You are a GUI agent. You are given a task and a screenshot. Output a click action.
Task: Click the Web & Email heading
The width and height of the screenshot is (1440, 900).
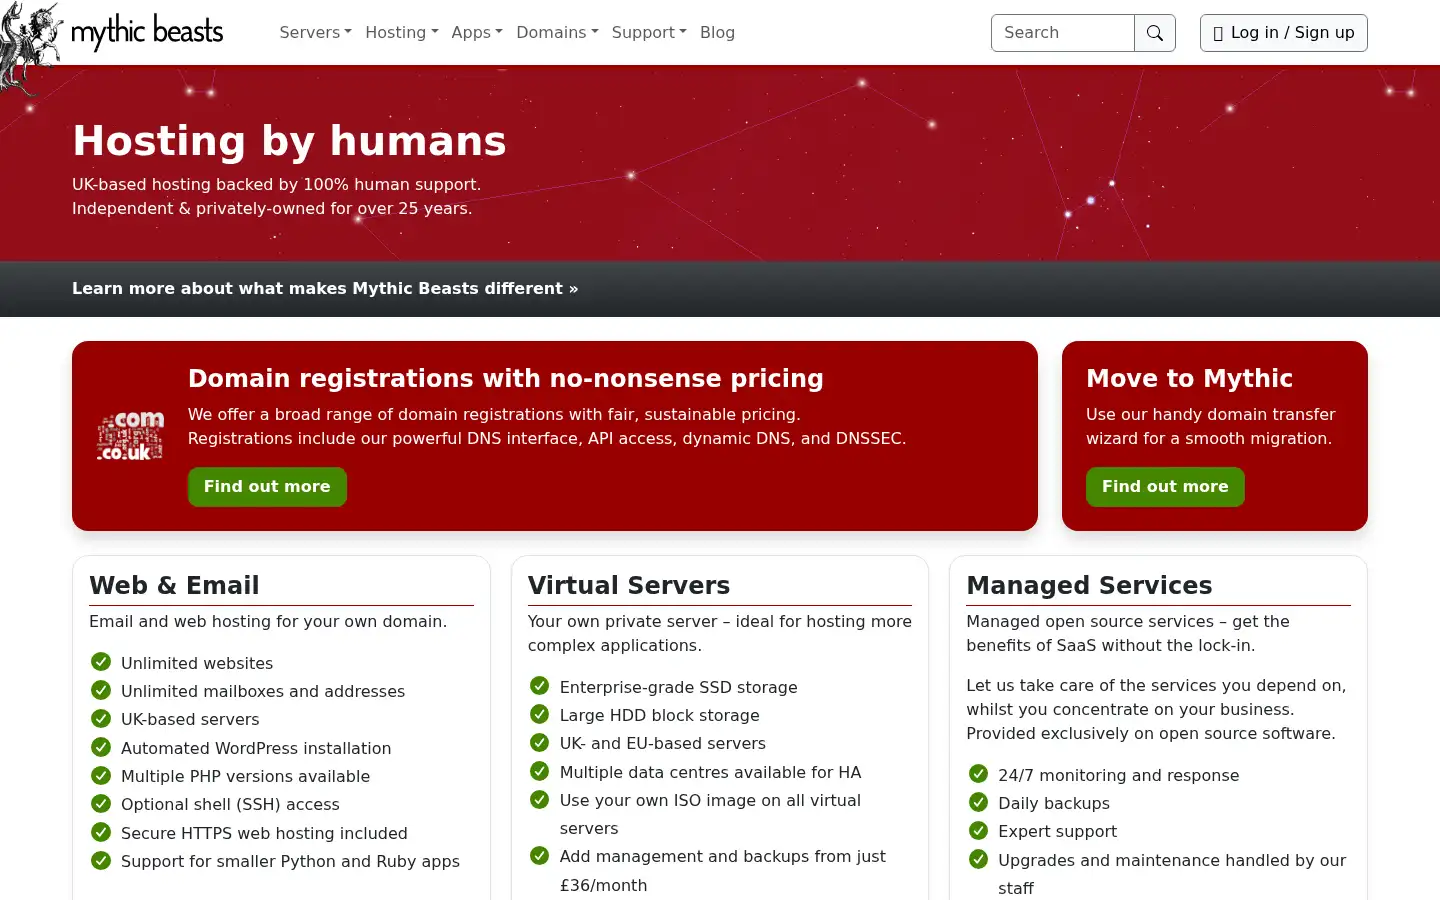pyautogui.click(x=174, y=585)
